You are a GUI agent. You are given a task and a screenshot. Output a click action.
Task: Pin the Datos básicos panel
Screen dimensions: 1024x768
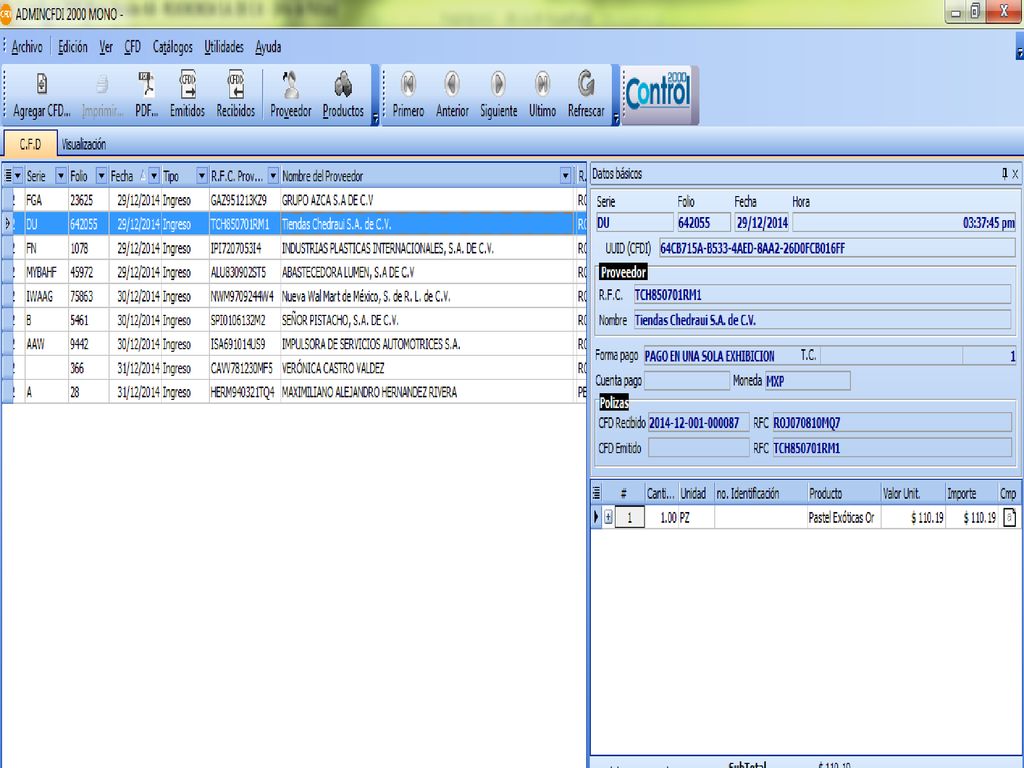tap(1004, 174)
